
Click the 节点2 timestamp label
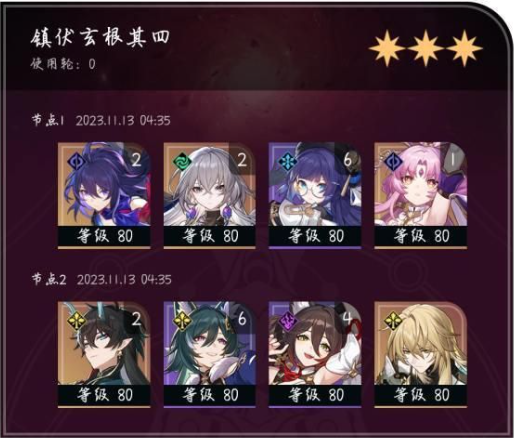click(x=102, y=279)
